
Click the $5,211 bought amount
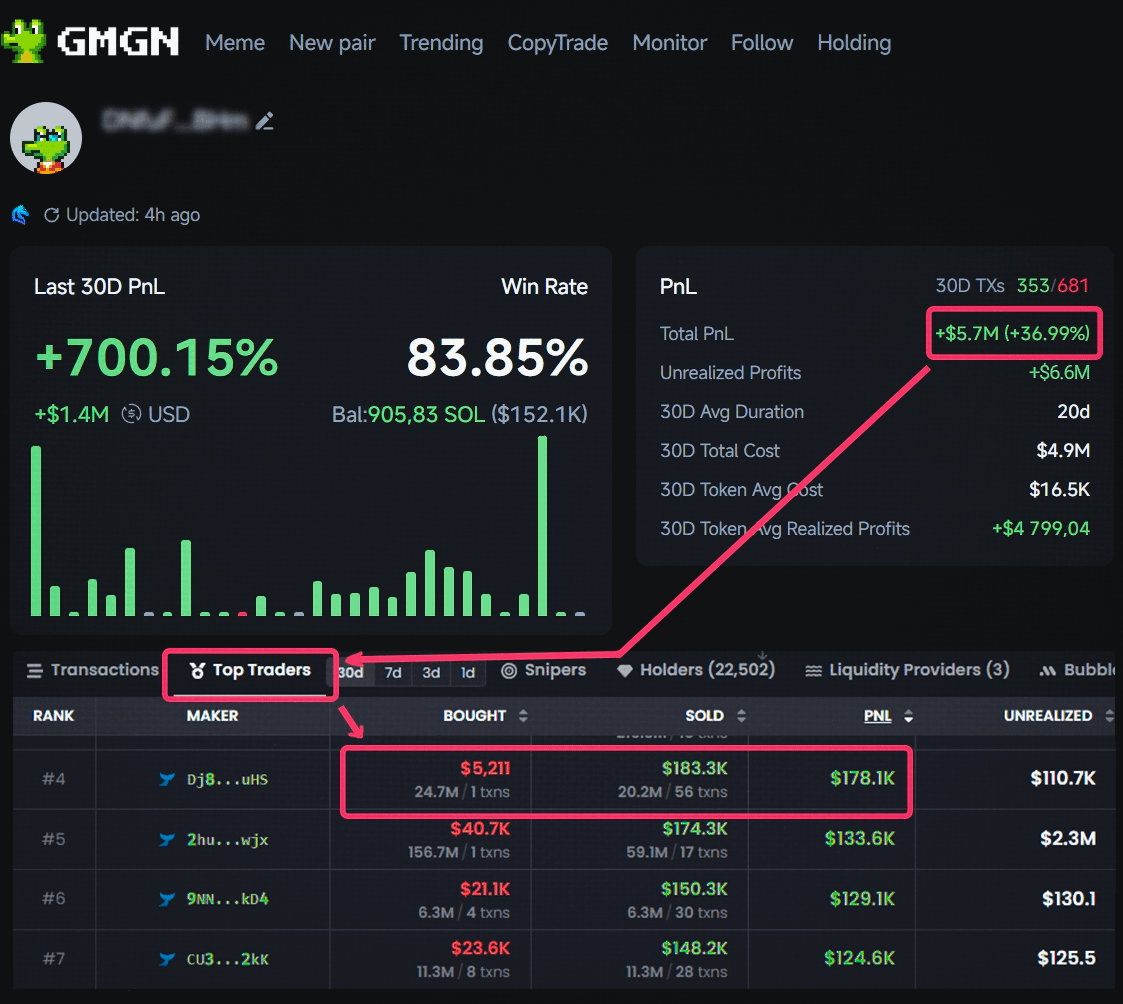[x=485, y=768]
